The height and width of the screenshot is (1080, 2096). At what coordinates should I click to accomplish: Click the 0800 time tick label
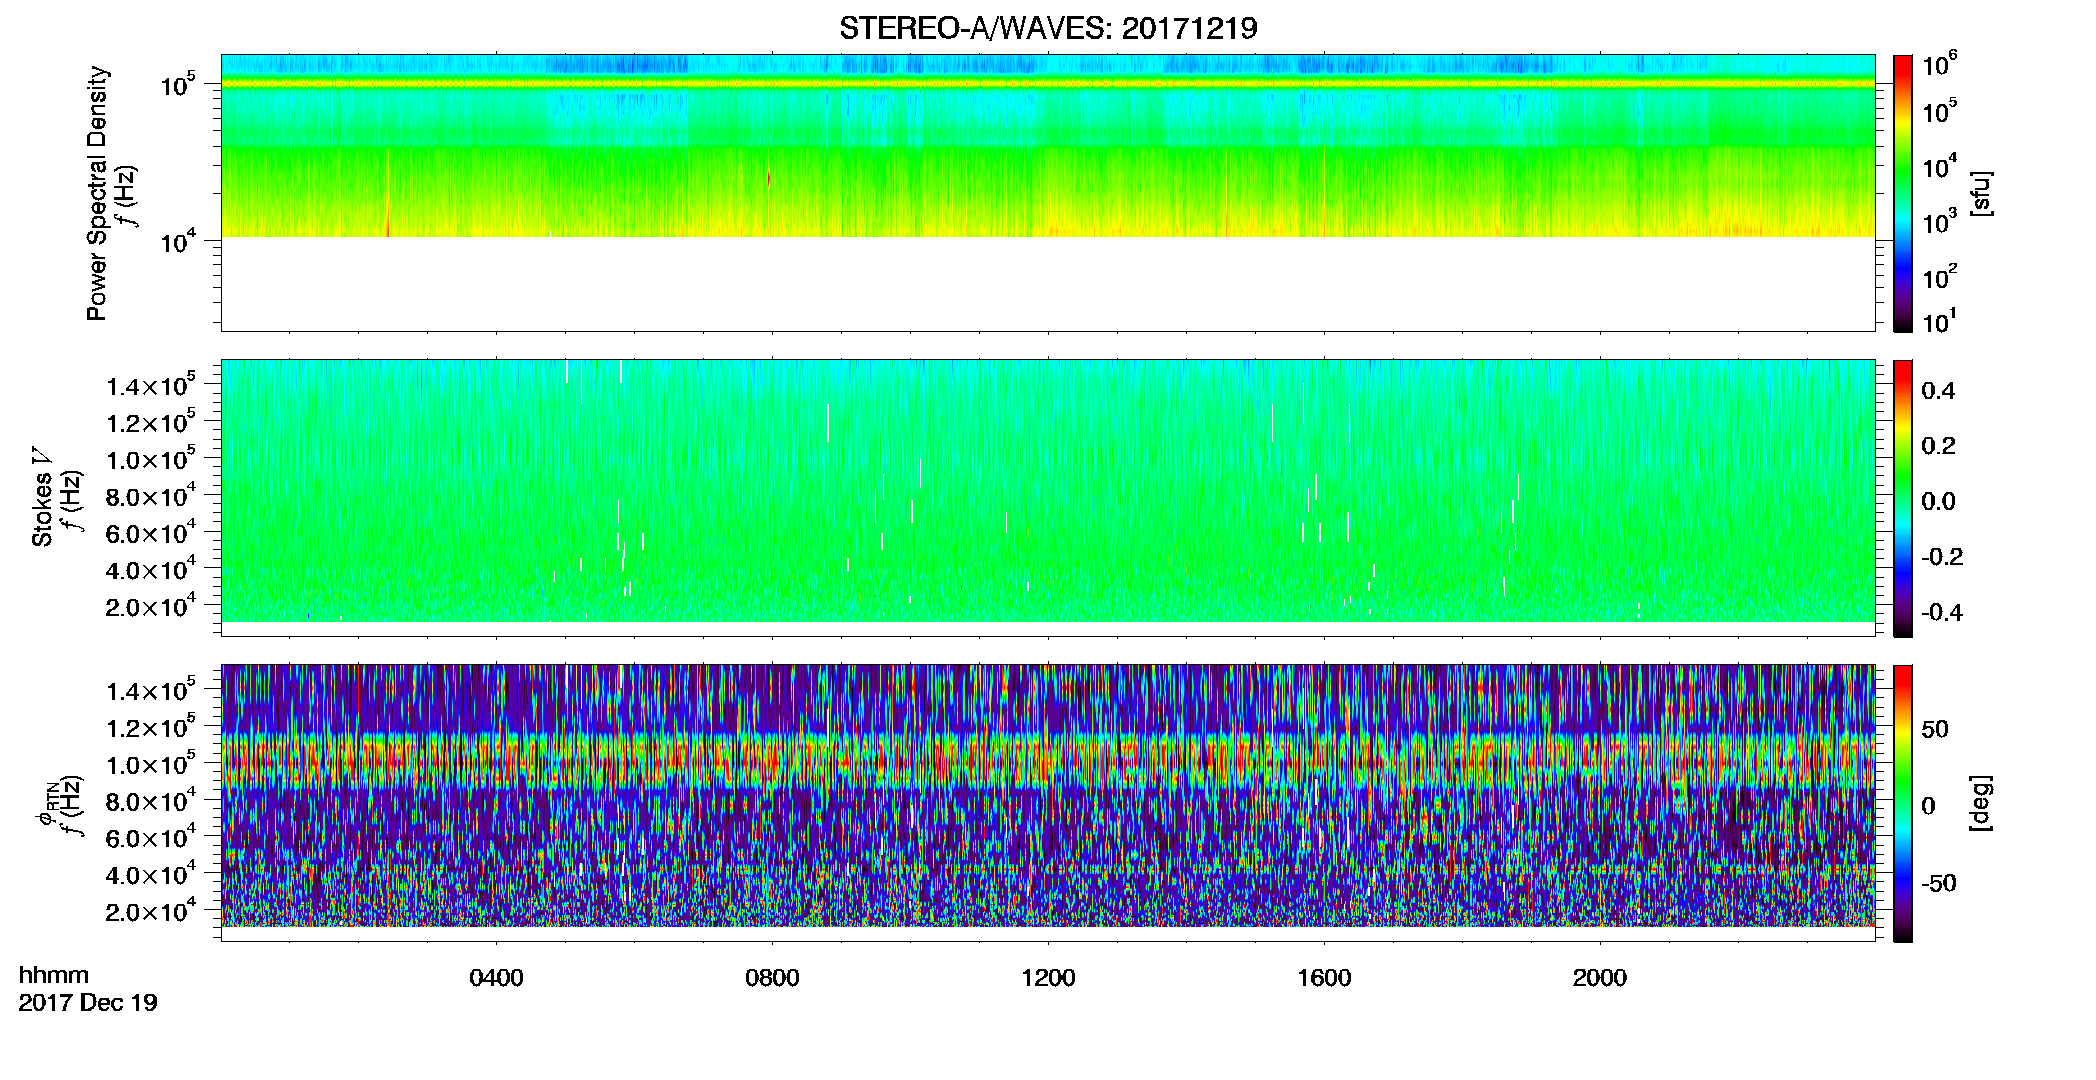click(772, 978)
